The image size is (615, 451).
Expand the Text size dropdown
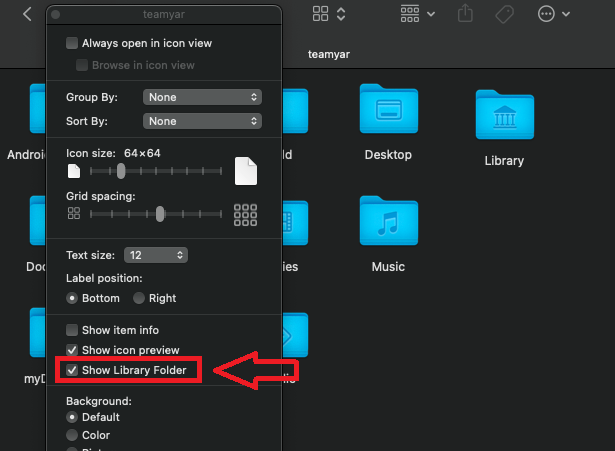pos(155,255)
